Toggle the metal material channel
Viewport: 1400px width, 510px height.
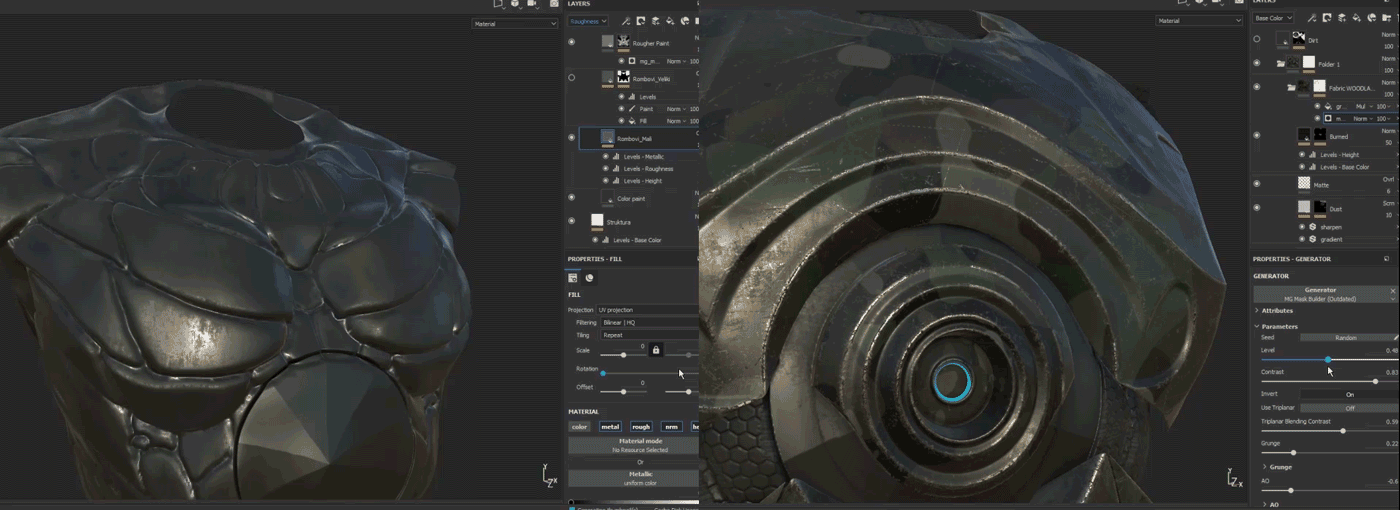coord(610,427)
